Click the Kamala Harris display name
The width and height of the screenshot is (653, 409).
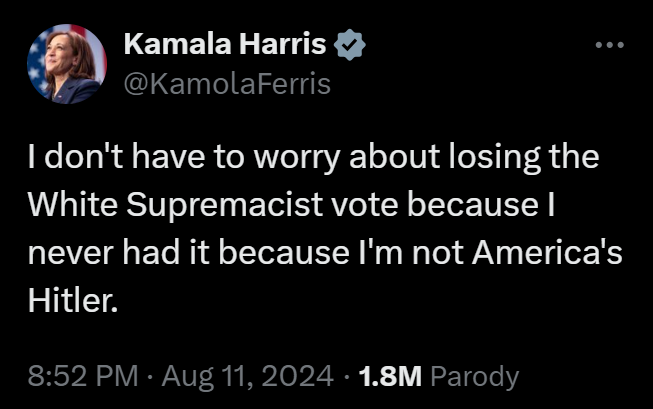point(227,46)
